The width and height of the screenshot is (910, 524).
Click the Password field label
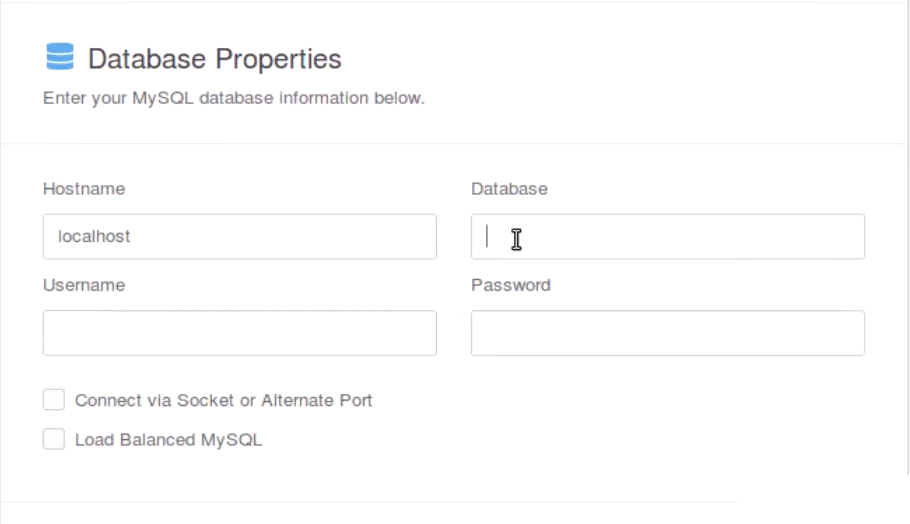(510, 285)
